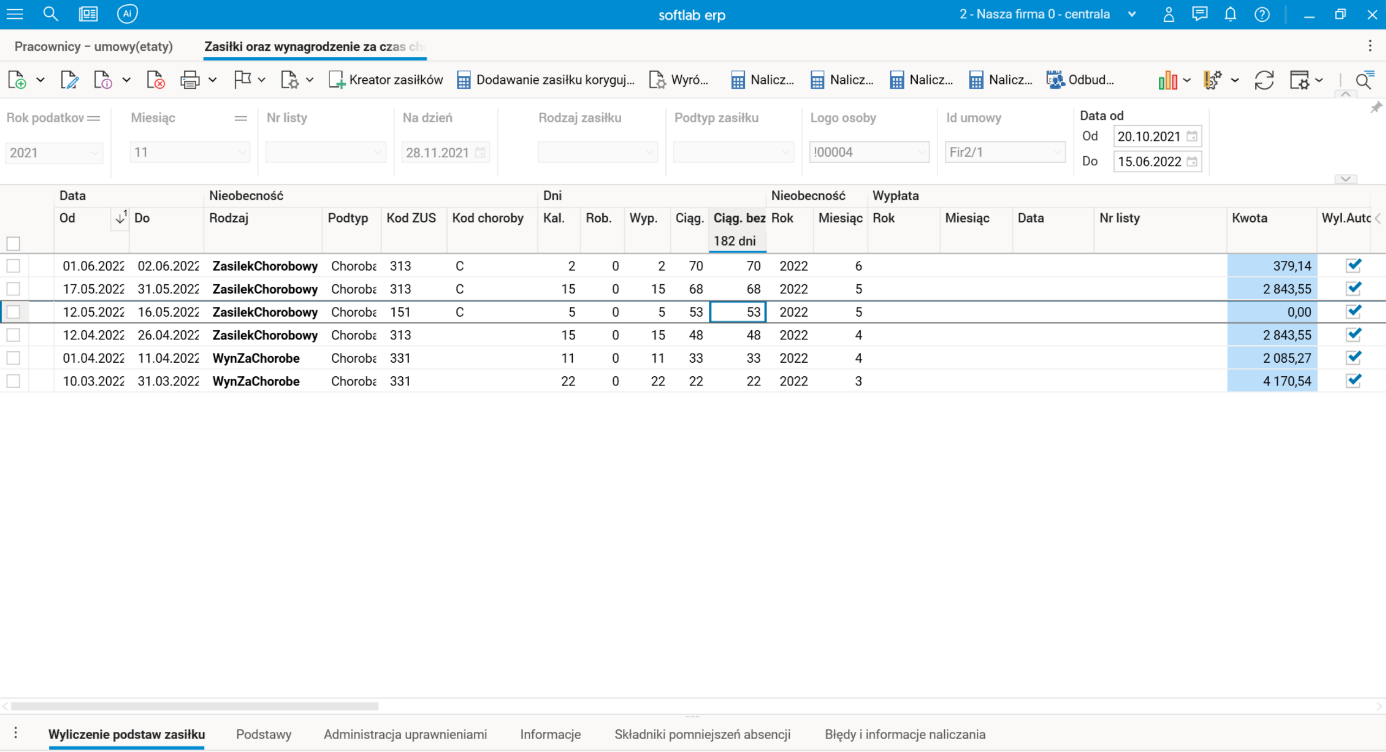Open the 'Składniki pomniejszeń absencji' tab
This screenshot has height=752, width=1386.
[702, 734]
